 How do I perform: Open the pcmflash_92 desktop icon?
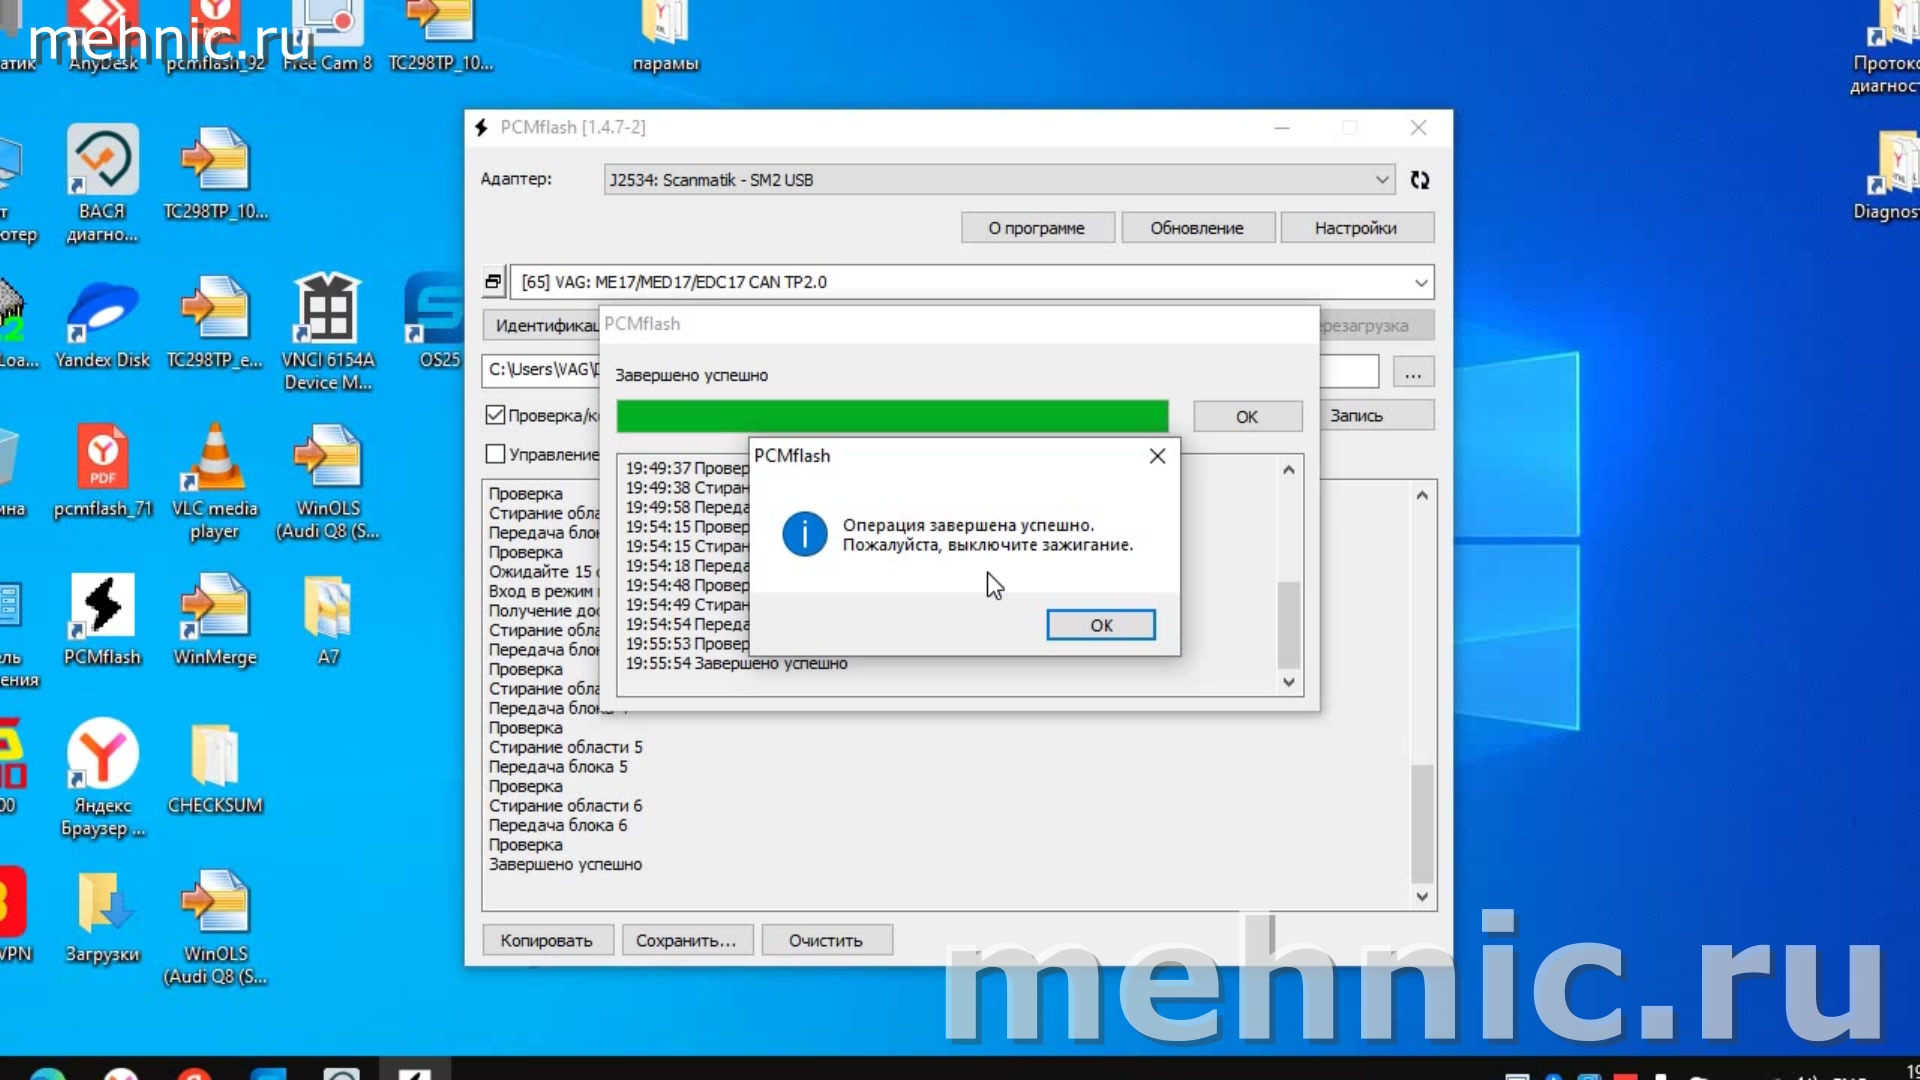click(x=215, y=38)
